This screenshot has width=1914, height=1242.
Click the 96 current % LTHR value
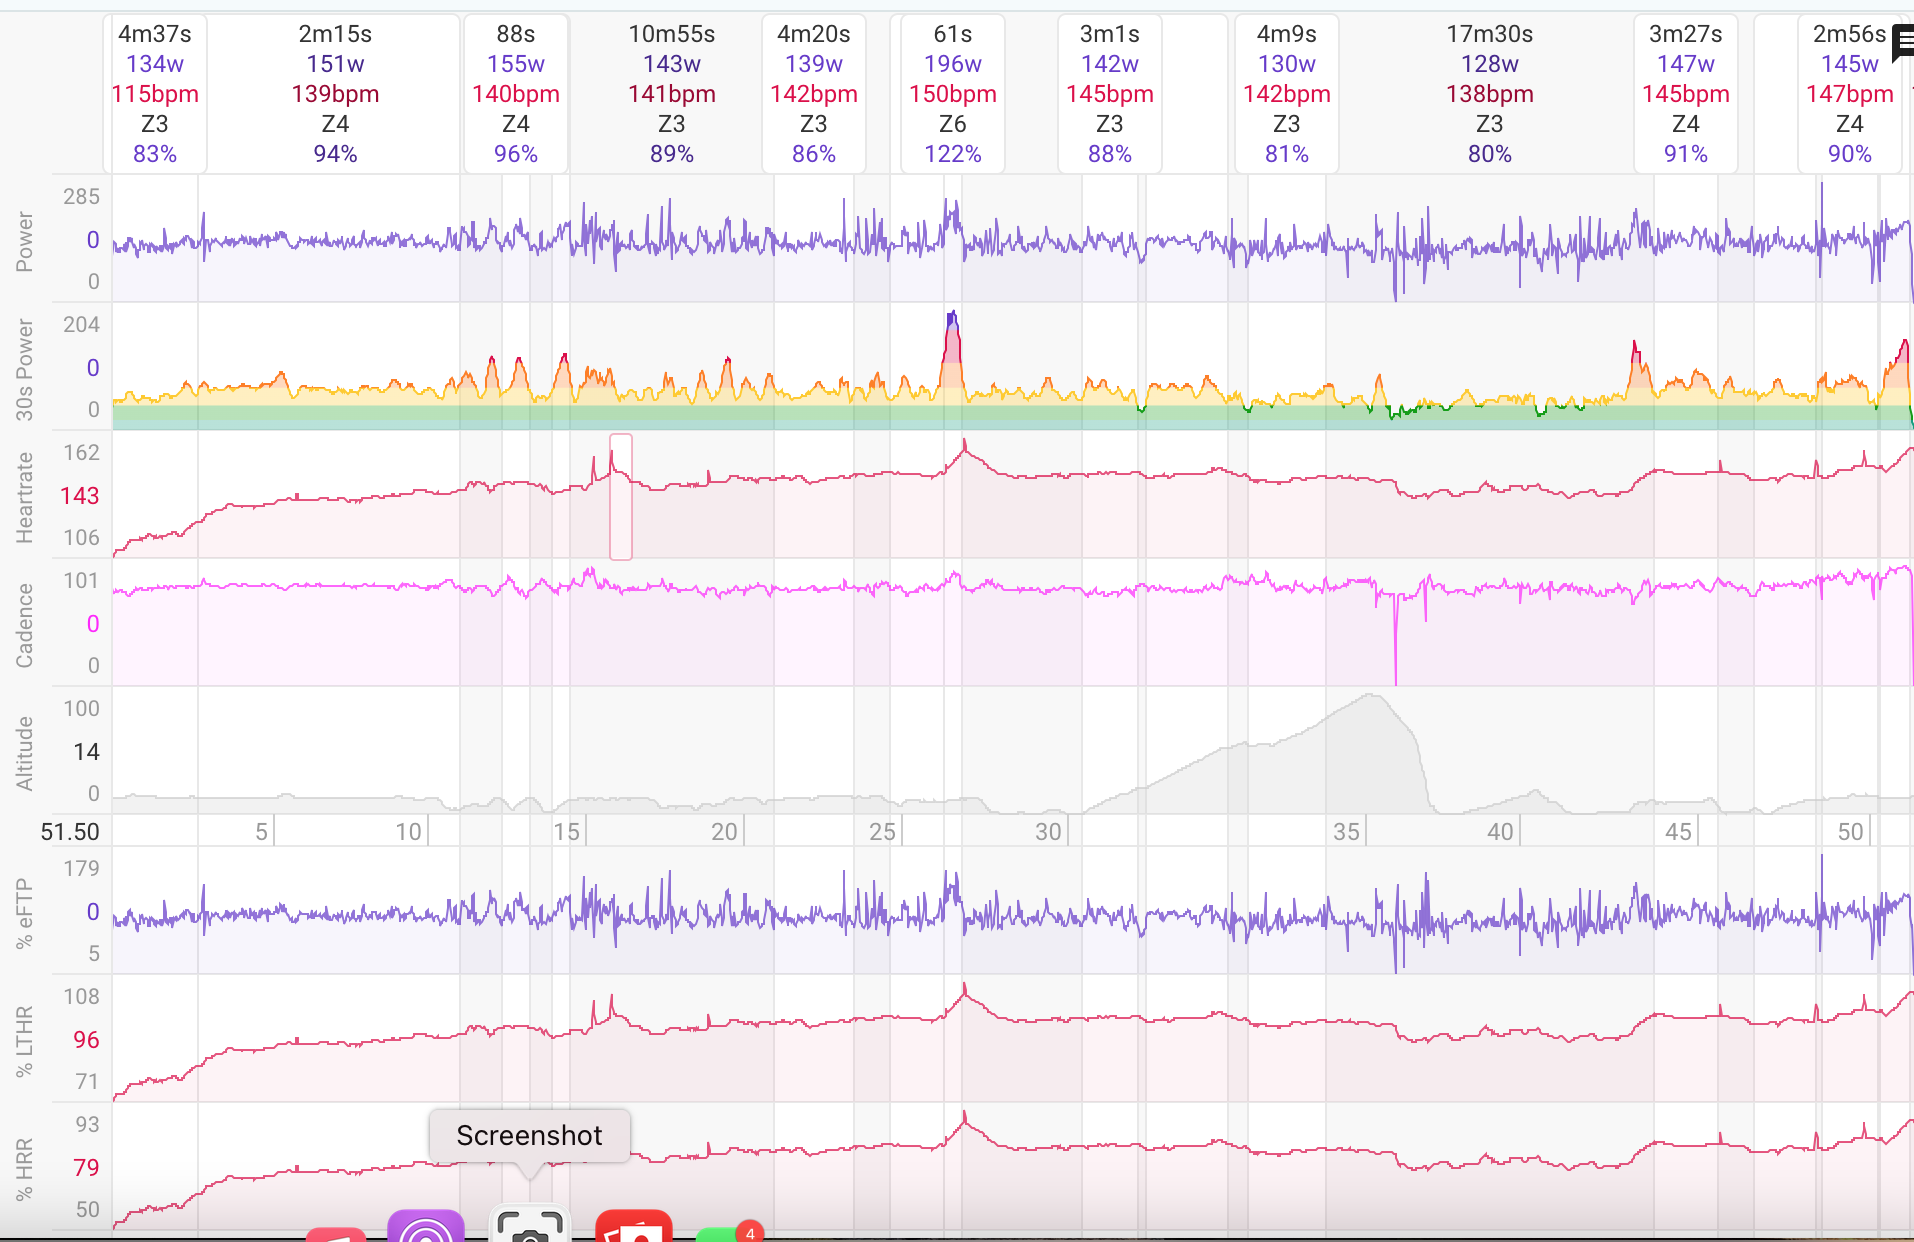[86, 1040]
